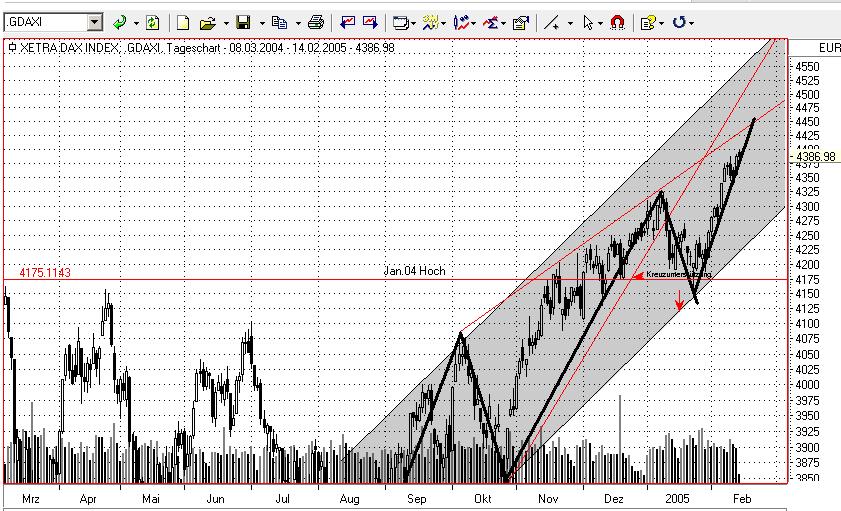Click the red 4175.1143 level label
The image size is (841, 511).
pos(45,272)
